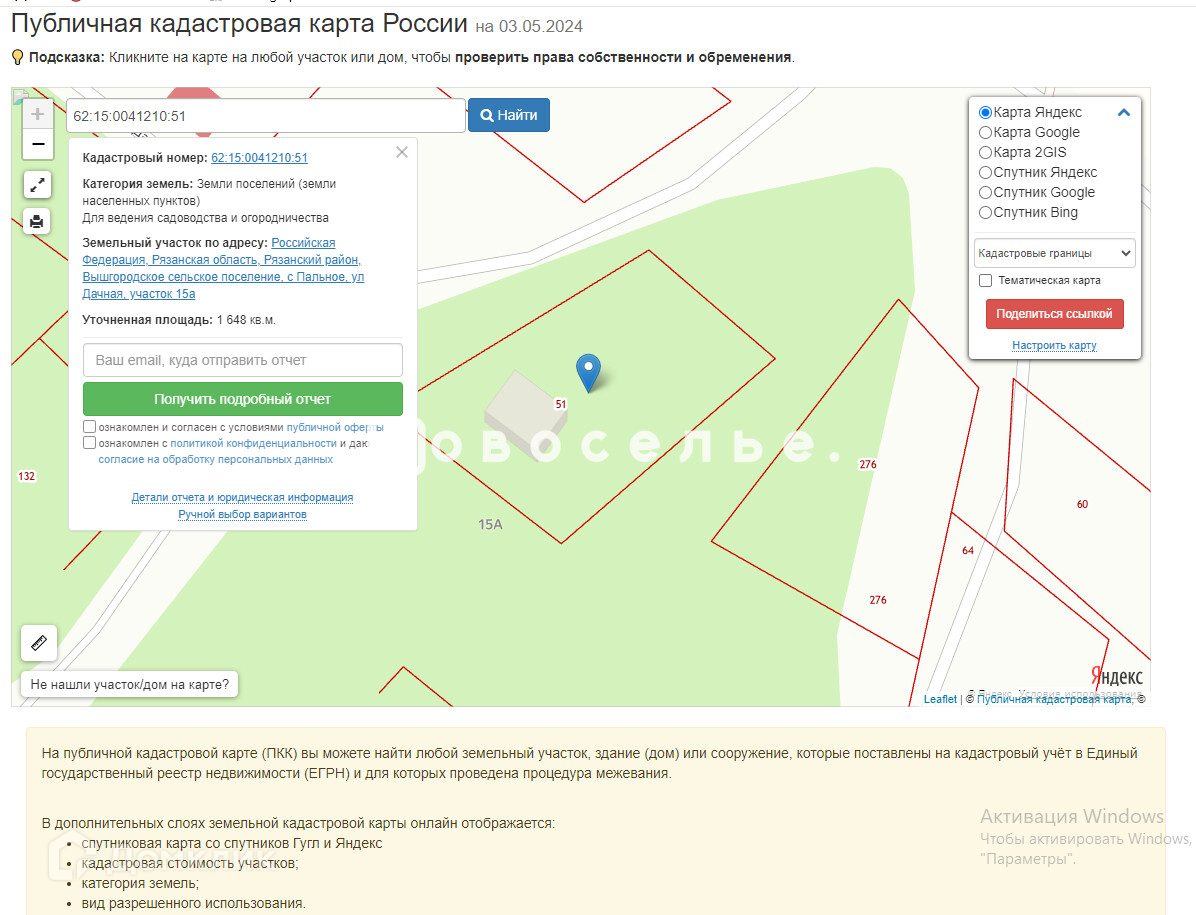Open Детали отчета и юридическая информация link
Image resolution: width=1196 pixels, height=915 pixels.
tap(243, 497)
